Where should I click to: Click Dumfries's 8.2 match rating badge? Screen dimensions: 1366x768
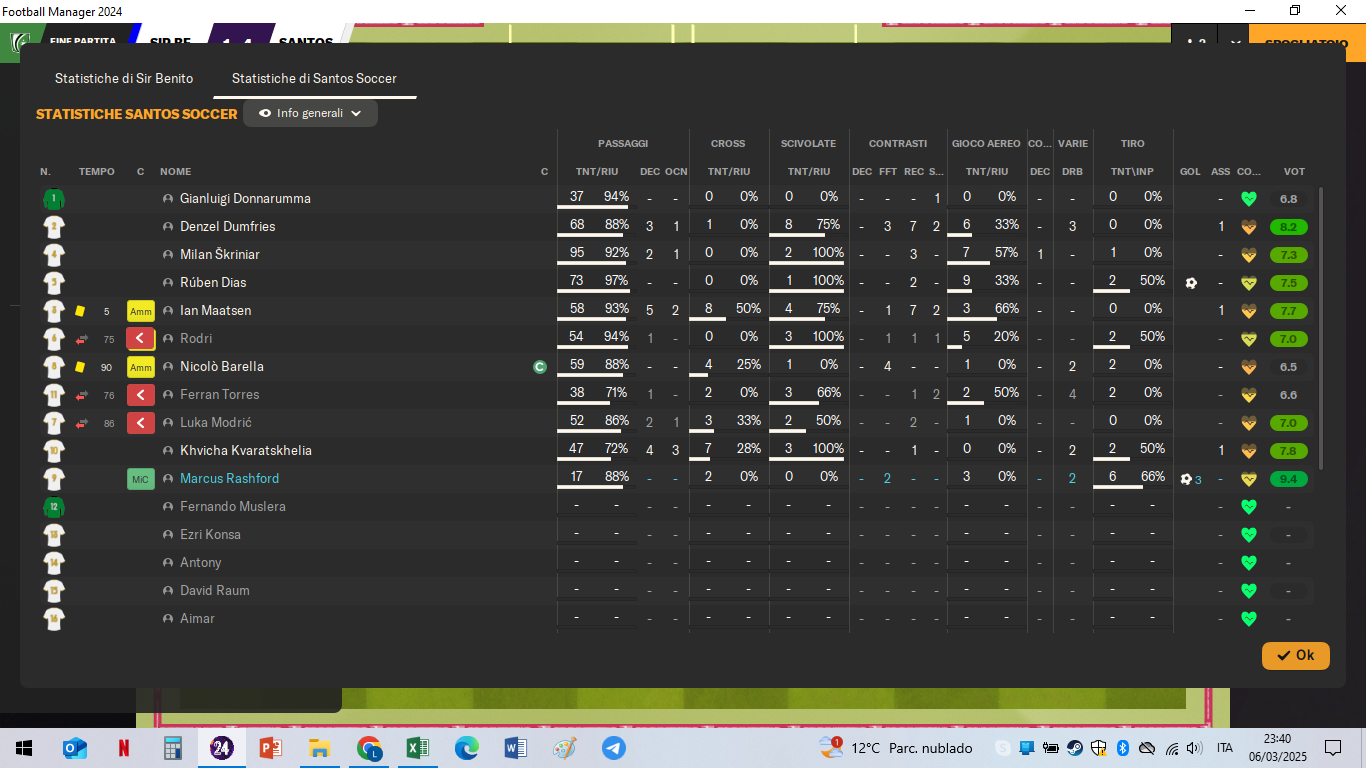pos(1288,227)
